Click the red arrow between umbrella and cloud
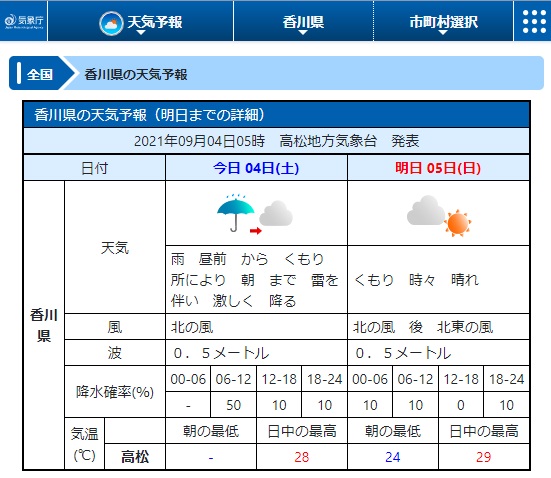 (256, 231)
